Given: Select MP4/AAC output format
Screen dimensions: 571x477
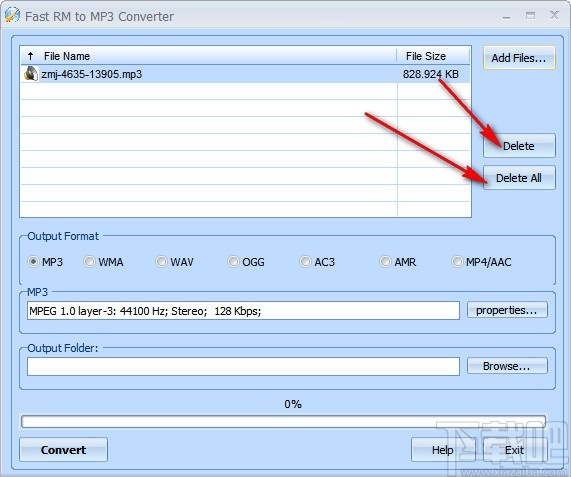Looking at the screenshot, I should [x=457, y=261].
